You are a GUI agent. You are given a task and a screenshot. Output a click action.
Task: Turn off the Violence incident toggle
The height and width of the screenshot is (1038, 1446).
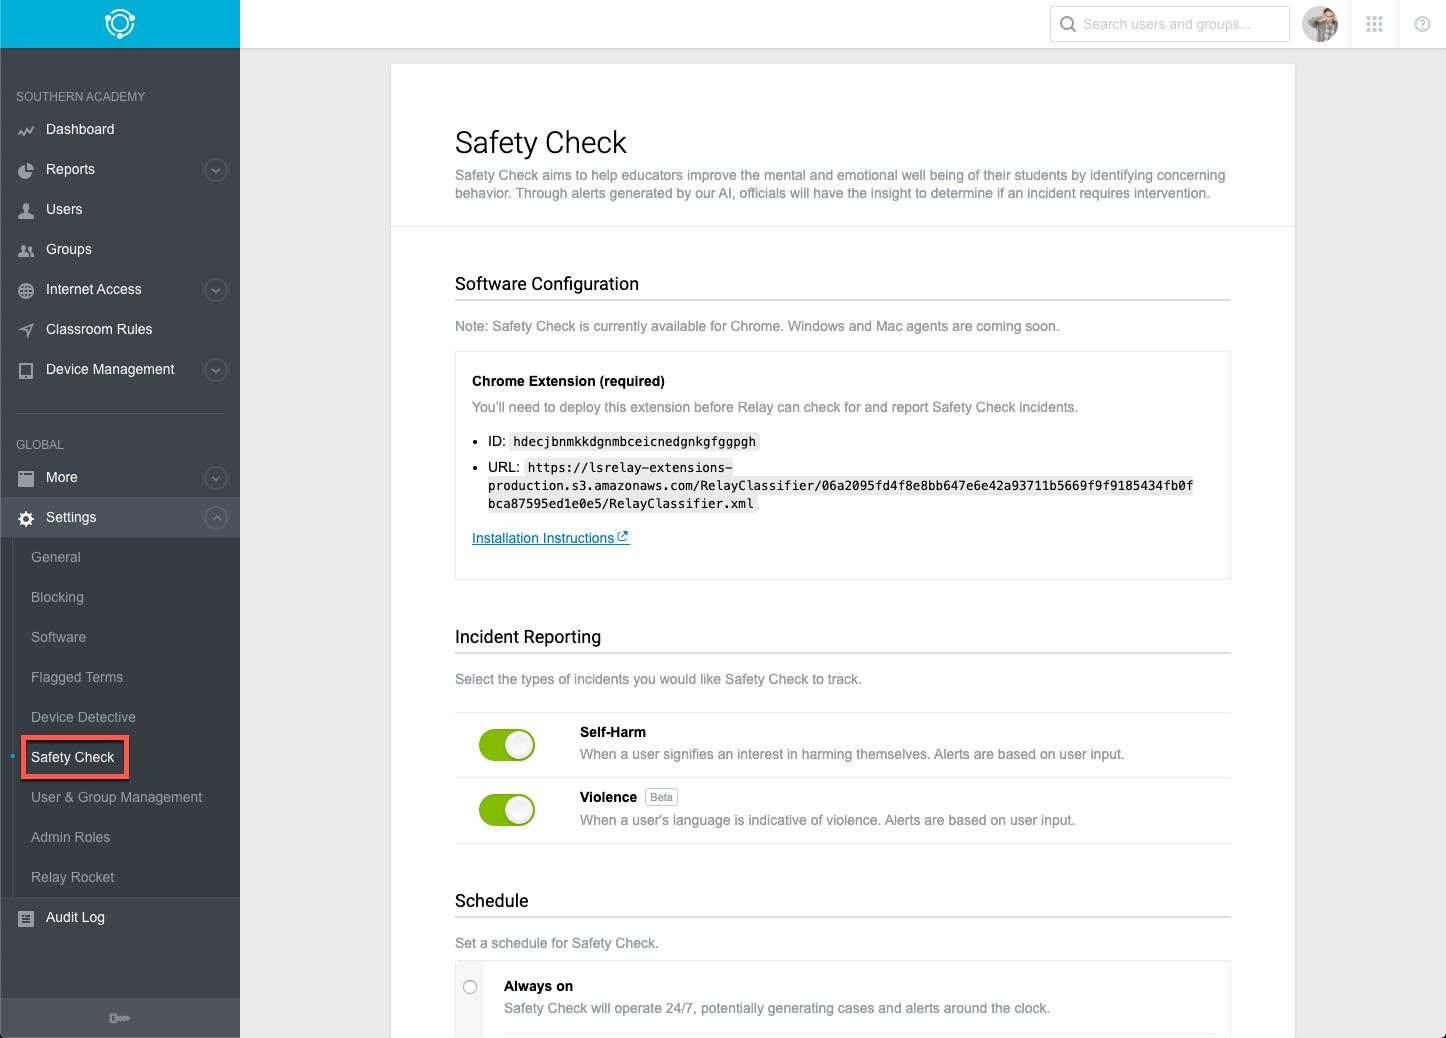507,809
